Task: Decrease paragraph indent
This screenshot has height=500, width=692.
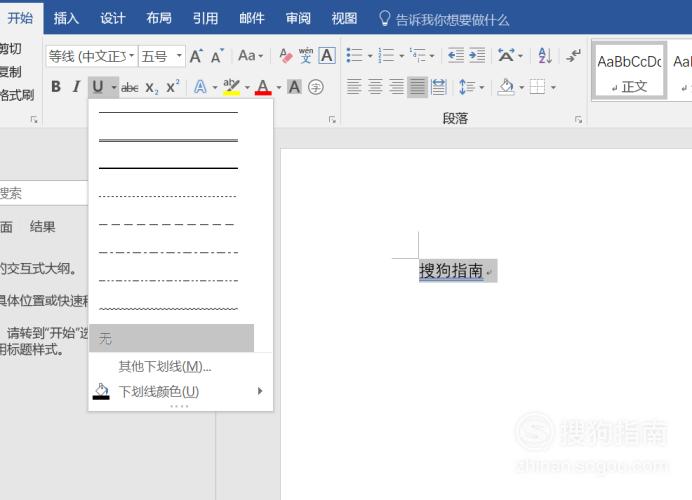Action: 456,56
